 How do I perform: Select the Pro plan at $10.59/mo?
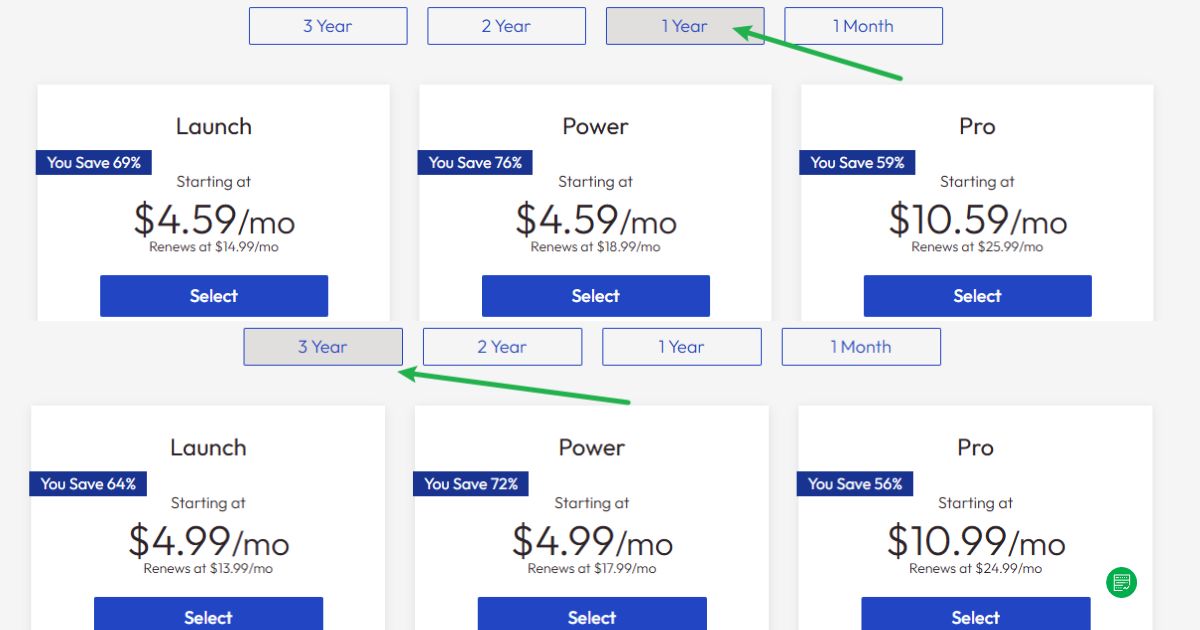(x=977, y=295)
